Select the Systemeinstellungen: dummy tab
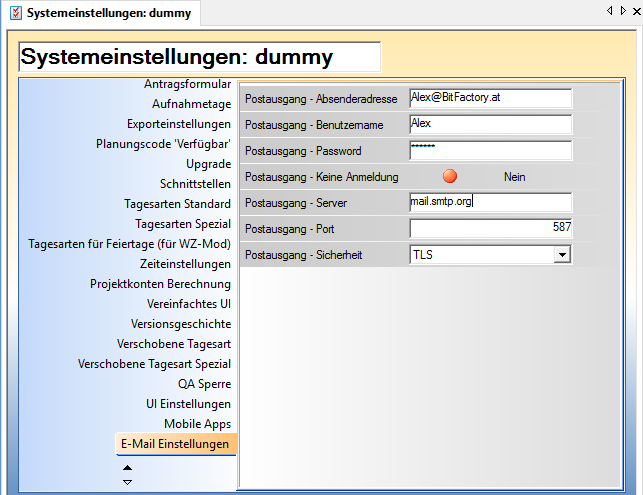This screenshot has width=643, height=495. (x=101, y=13)
